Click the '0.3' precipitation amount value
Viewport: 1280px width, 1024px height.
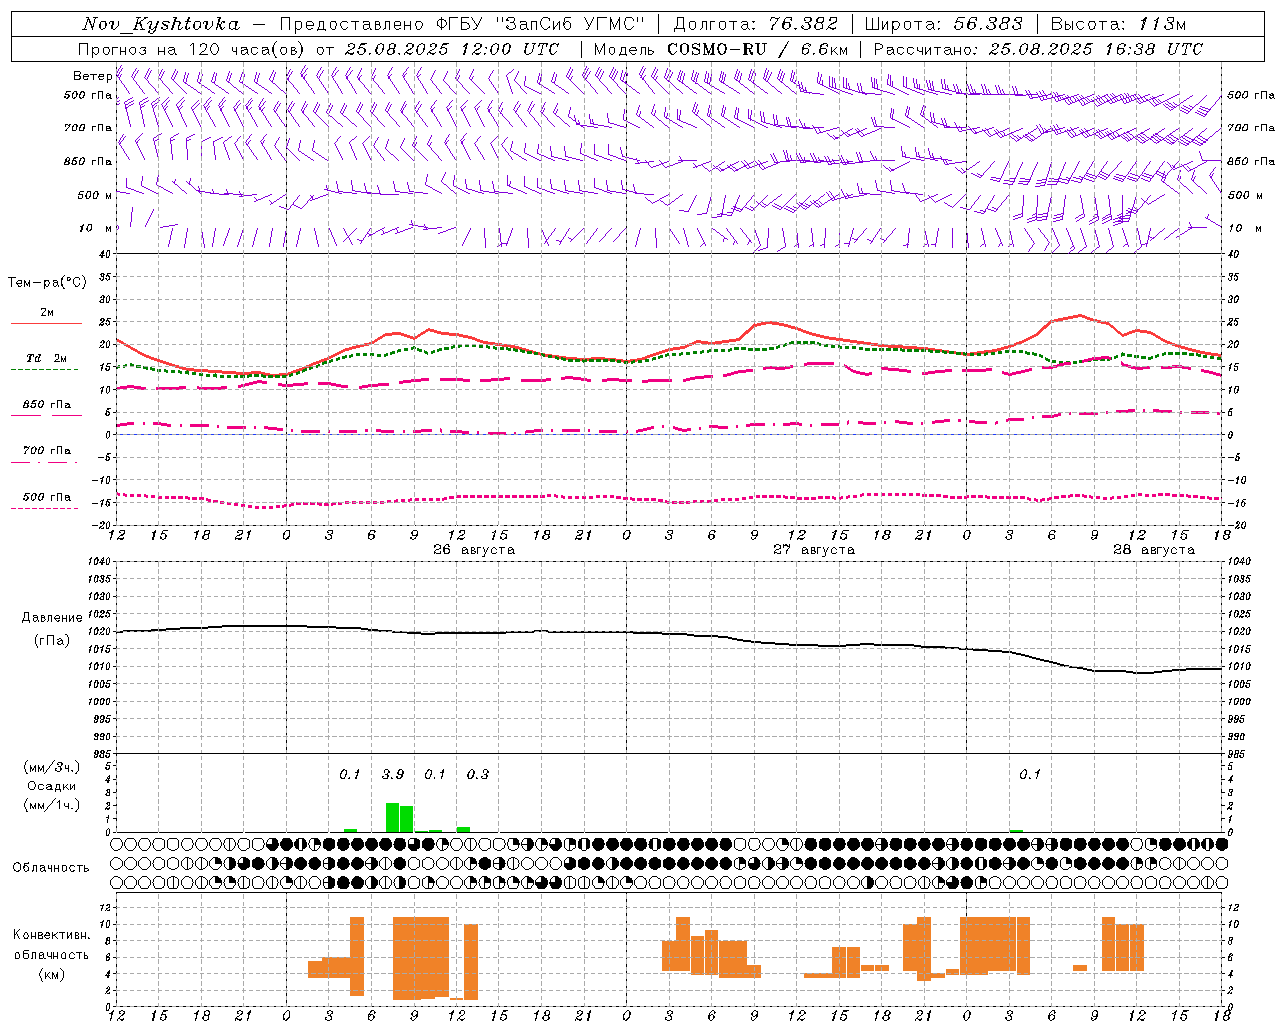pos(478,774)
